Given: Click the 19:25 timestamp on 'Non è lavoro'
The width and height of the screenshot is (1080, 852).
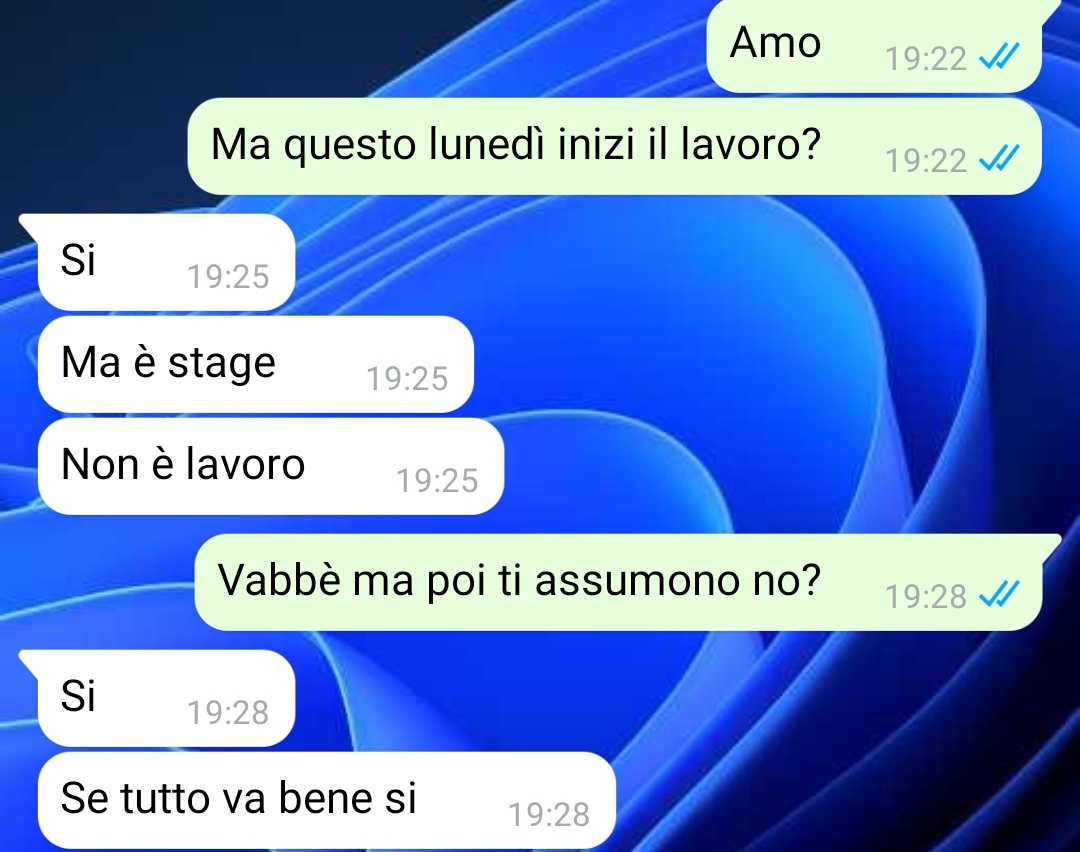Looking at the screenshot, I should (x=437, y=481).
